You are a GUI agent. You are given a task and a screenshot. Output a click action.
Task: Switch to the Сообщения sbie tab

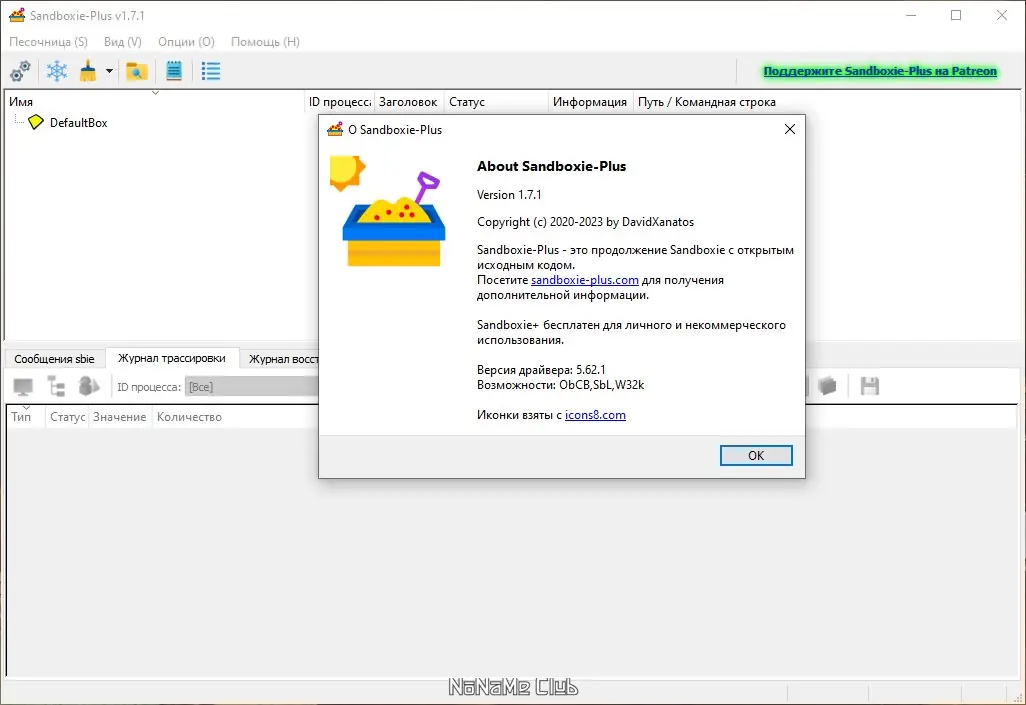pos(54,359)
